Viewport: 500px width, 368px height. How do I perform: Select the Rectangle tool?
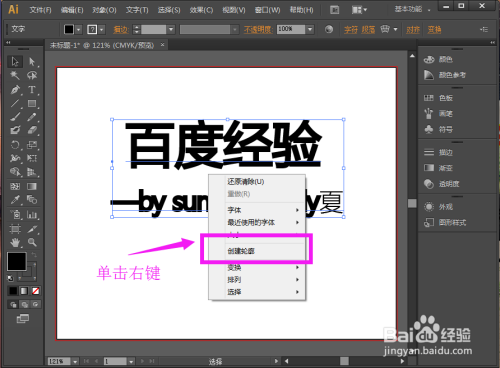32,104
